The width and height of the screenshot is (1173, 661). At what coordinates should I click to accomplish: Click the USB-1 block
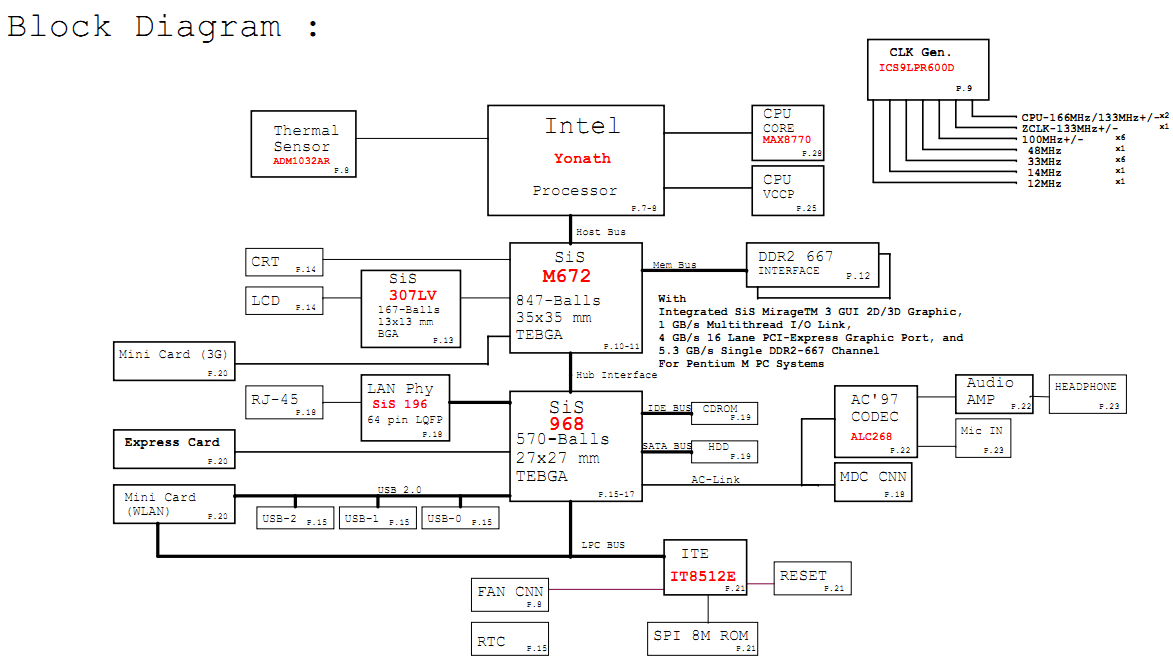coord(377,518)
